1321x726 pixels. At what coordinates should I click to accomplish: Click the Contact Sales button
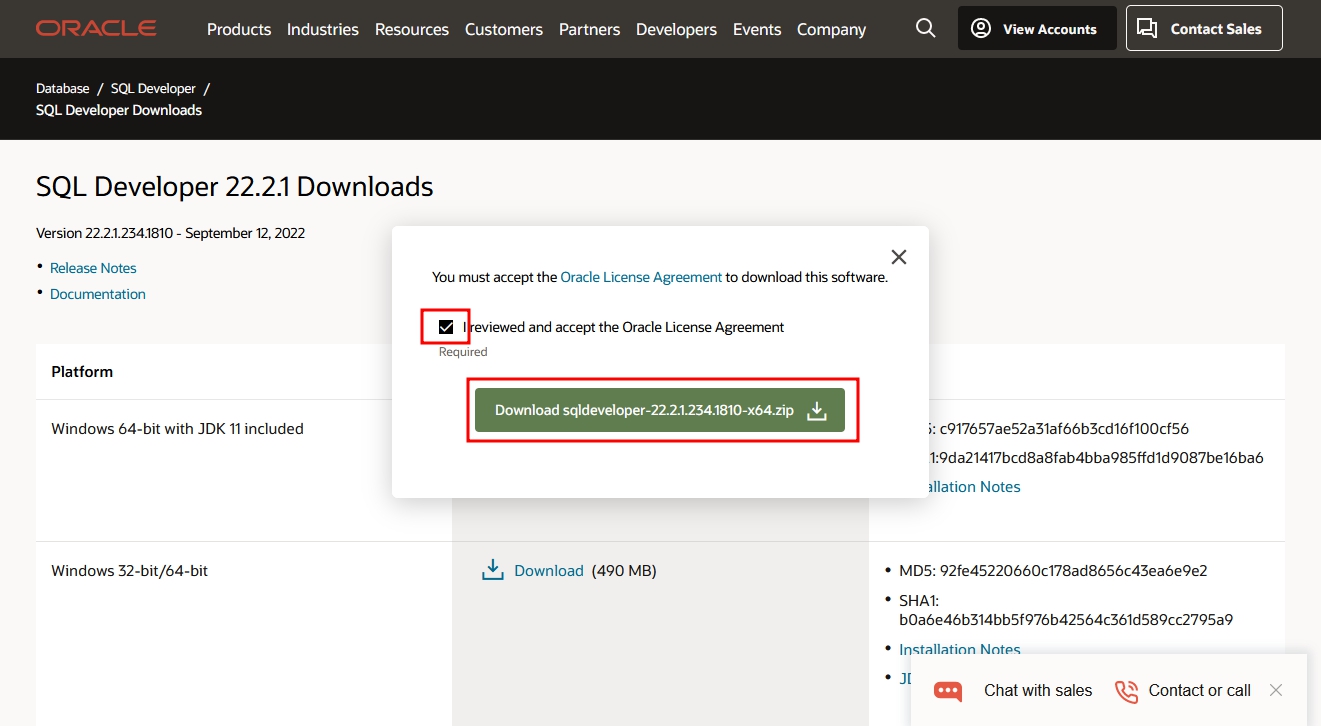(x=1204, y=29)
